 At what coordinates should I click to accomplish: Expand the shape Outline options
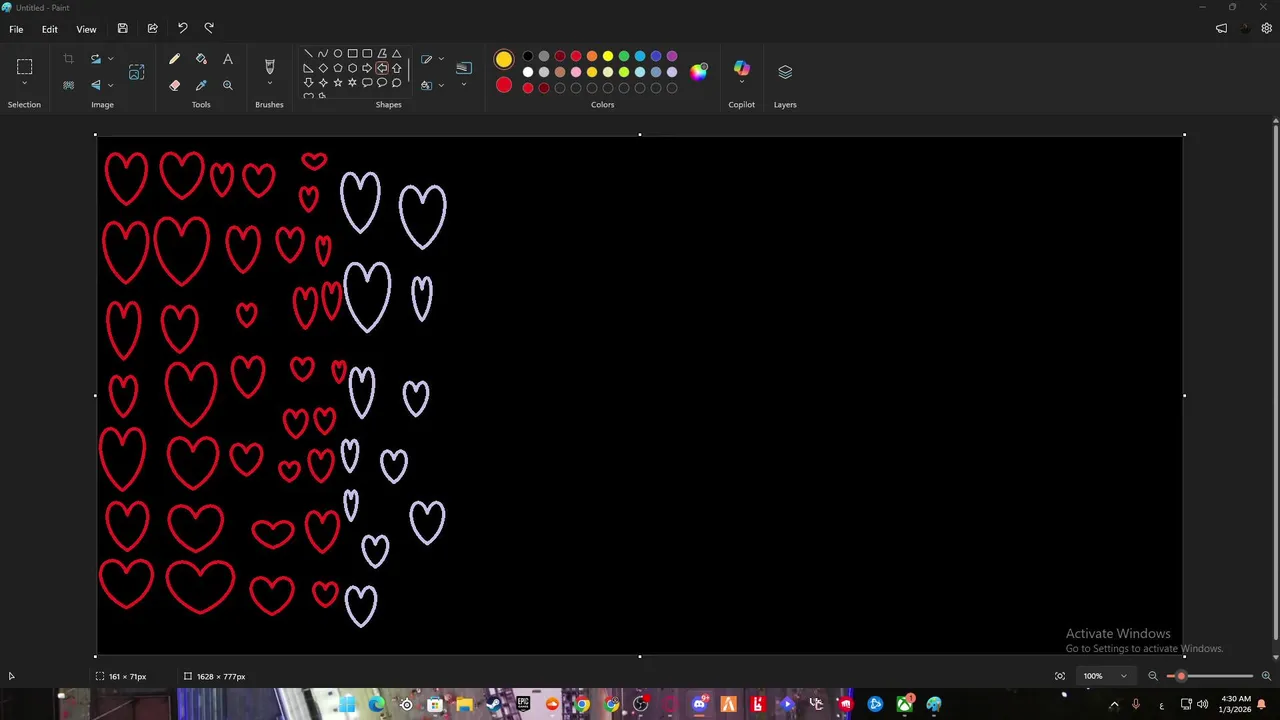[x=441, y=59]
